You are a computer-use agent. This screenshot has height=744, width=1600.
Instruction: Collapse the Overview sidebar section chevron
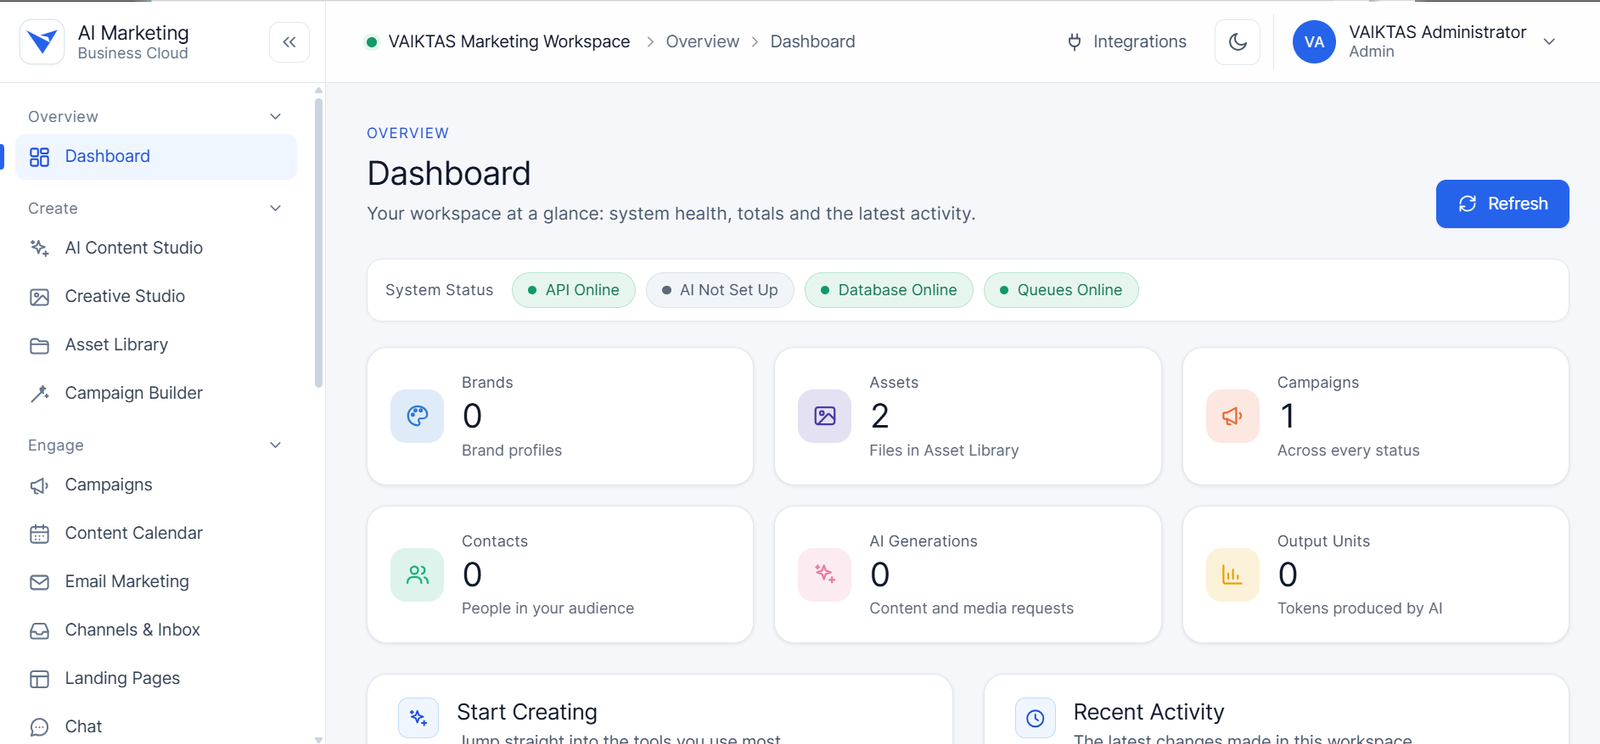pyautogui.click(x=276, y=117)
